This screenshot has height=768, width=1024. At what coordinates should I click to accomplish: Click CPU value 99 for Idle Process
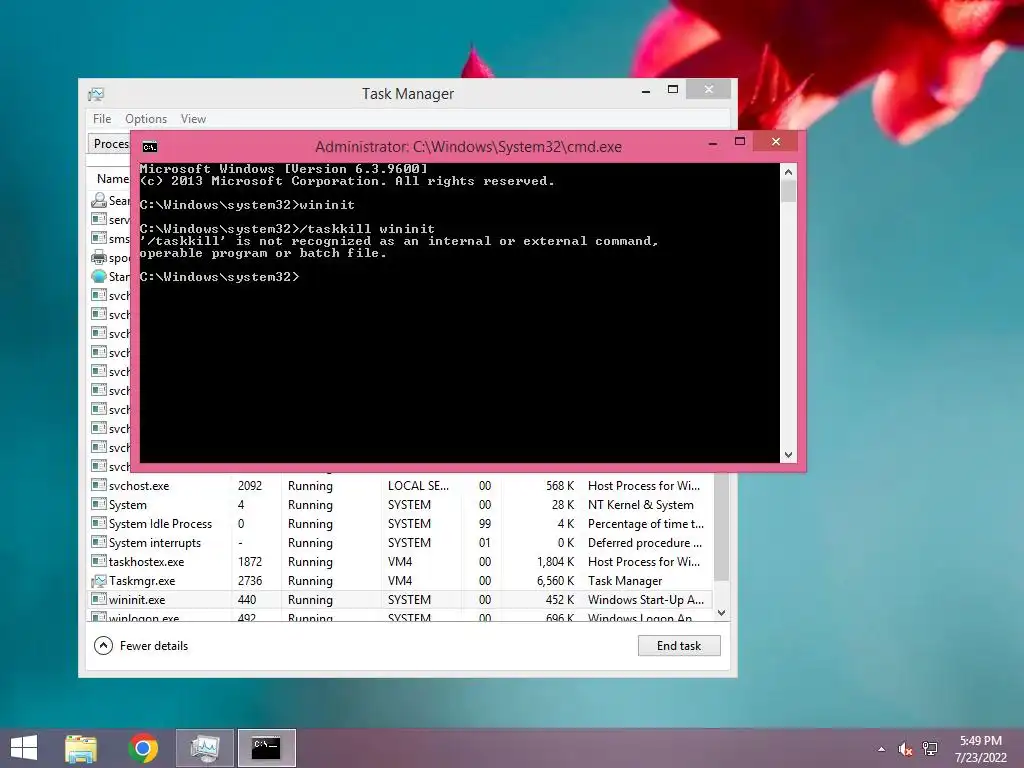click(x=485, y=524)
